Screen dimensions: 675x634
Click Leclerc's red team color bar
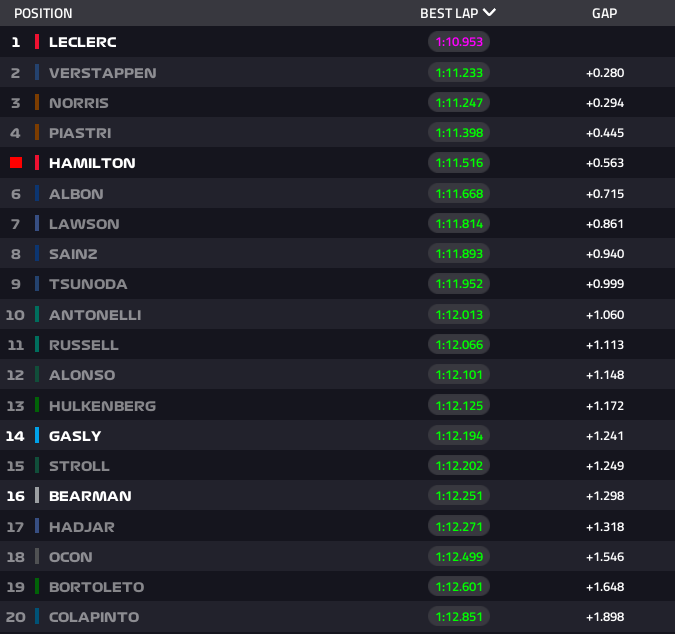37,42
